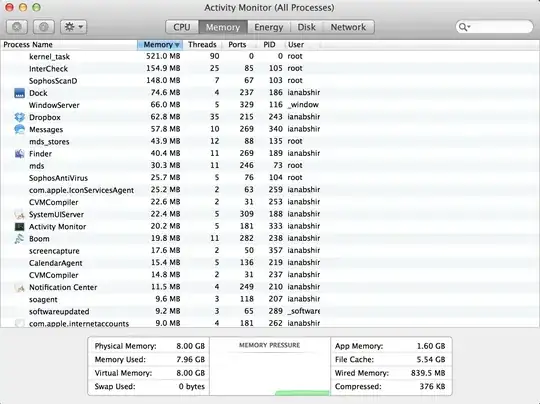
Task: Select the SophosAntiVirus process
Action: point(270,178)
